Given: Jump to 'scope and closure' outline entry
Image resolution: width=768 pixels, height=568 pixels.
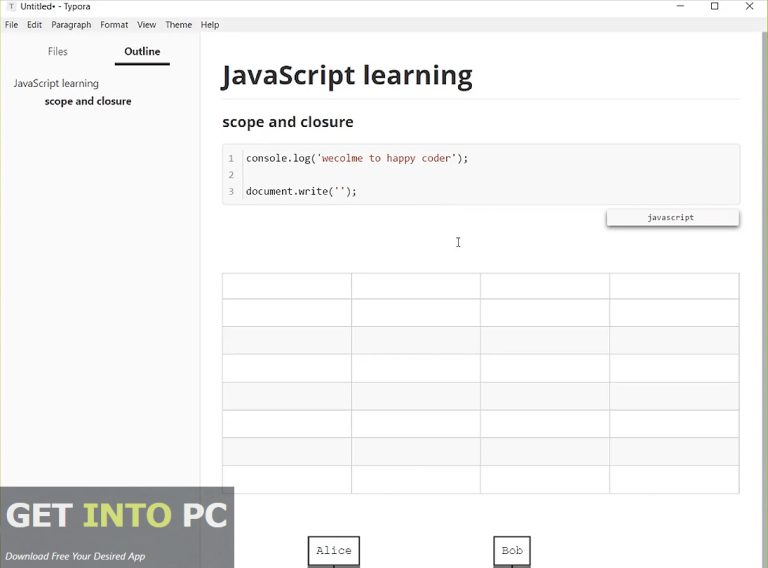Looking at the screenshot, I should click(88, 101).
